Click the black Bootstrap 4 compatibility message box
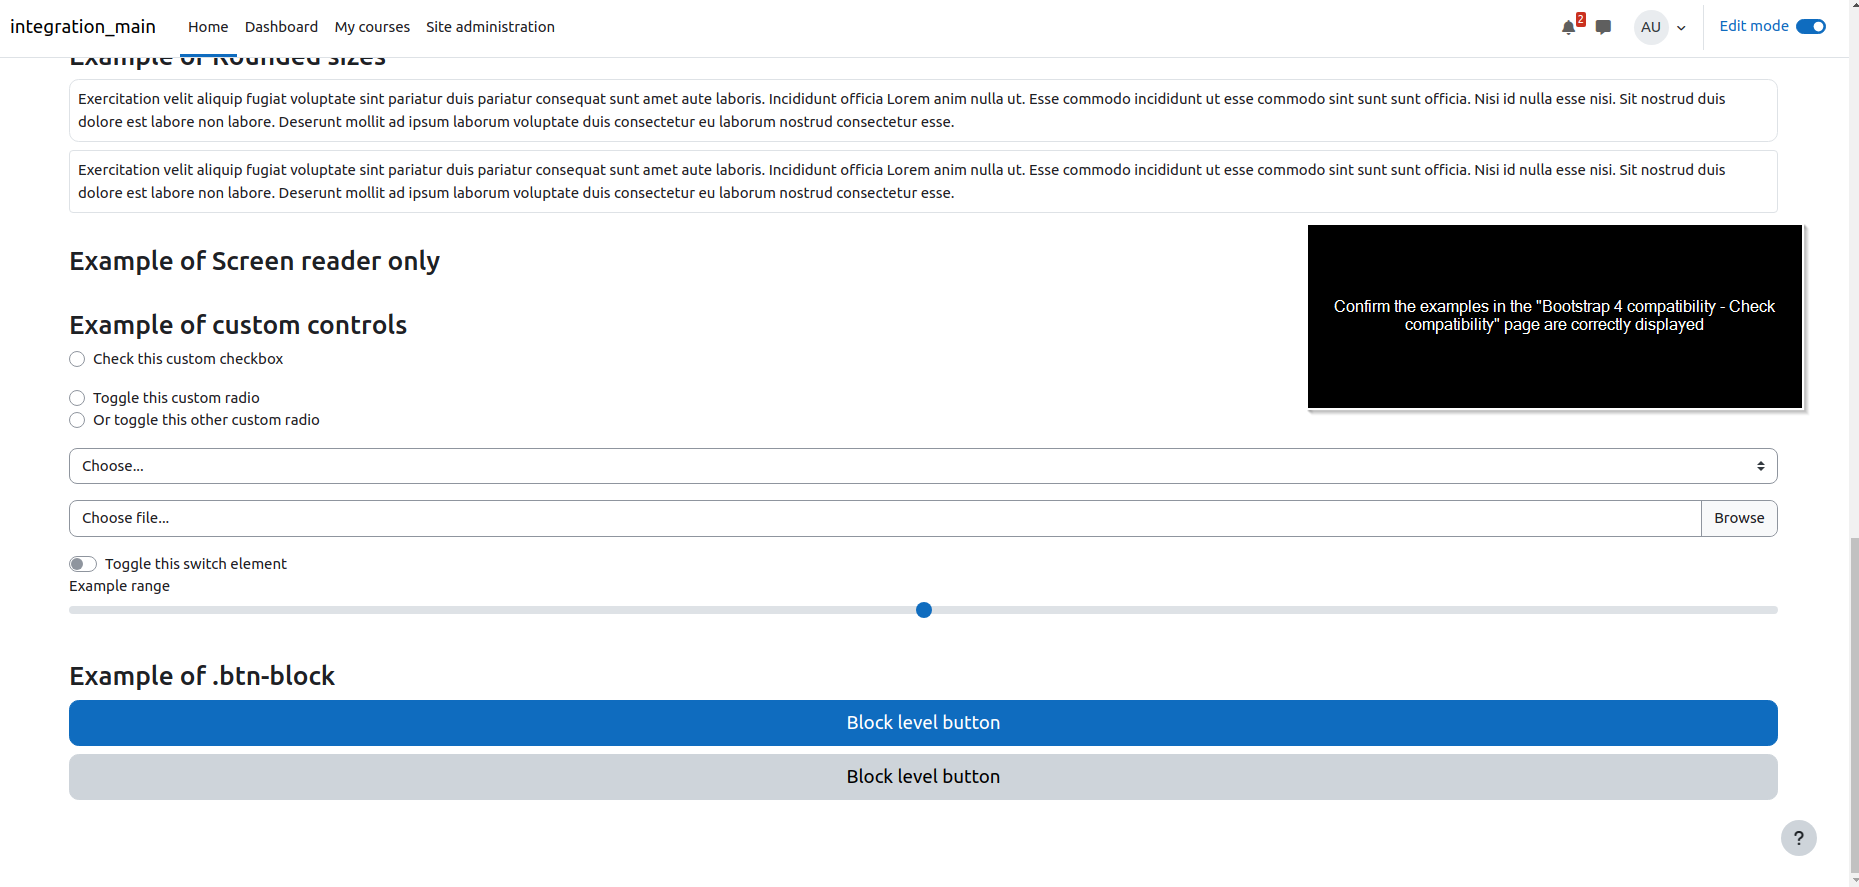Viewport: 1859px width, 887px height. [x=1554, y=316]
